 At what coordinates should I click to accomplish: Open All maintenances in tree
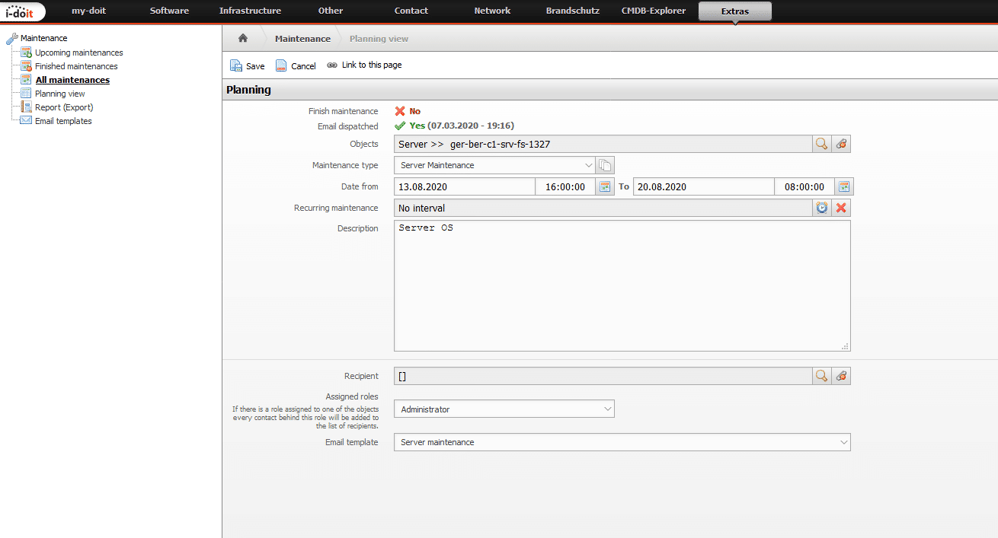click(x=73, y=80)
